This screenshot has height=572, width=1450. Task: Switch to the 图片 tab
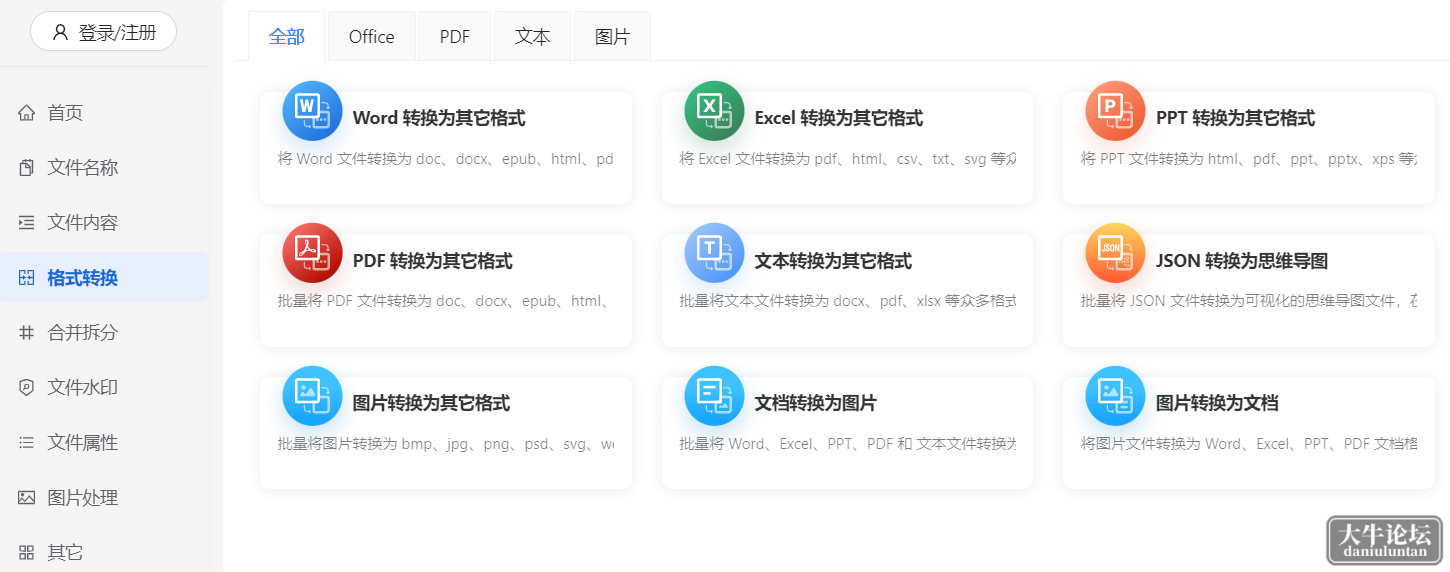pyautogui.click(x=613, y=37)
